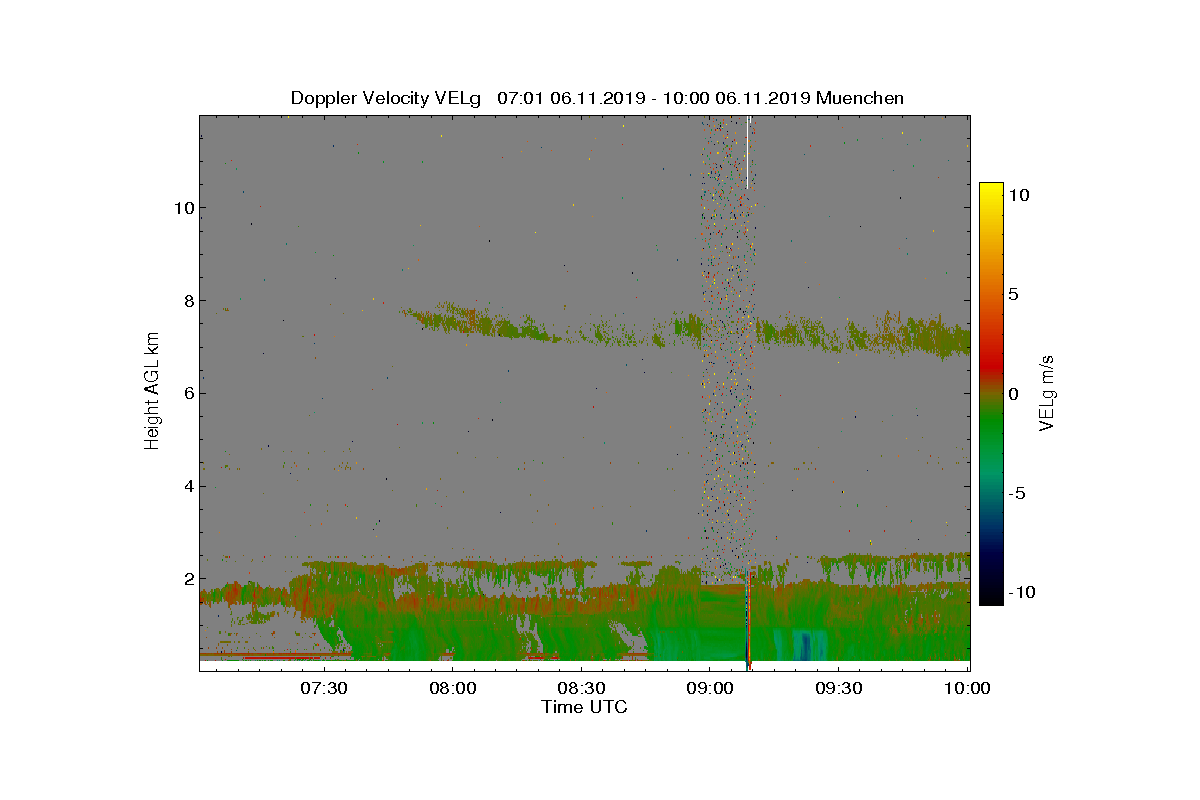The image size is (1200, 800).
Task: Click the 08:00 time tick label
Action: coord(452,688)
